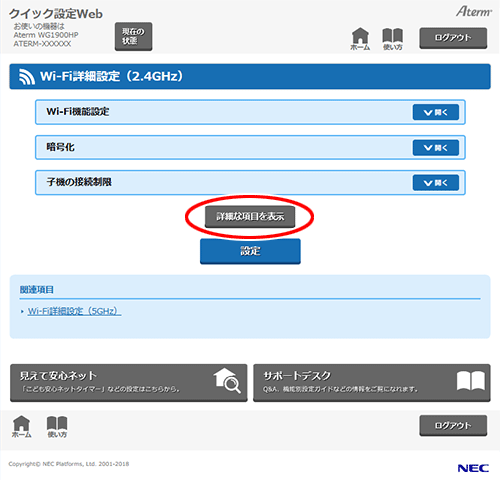This screenshot has height=480, width=500.
Task: Open the Wi-Fi詳細設定 (5GHz) link
Action: pos(74,311)
